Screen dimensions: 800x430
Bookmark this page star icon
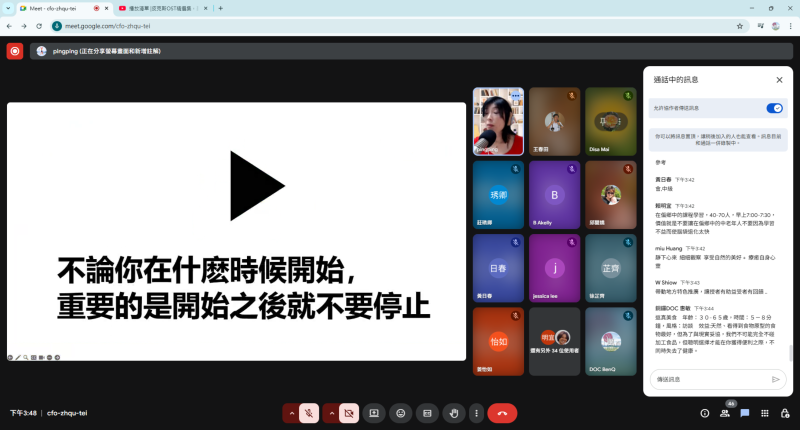pos(739,26)
